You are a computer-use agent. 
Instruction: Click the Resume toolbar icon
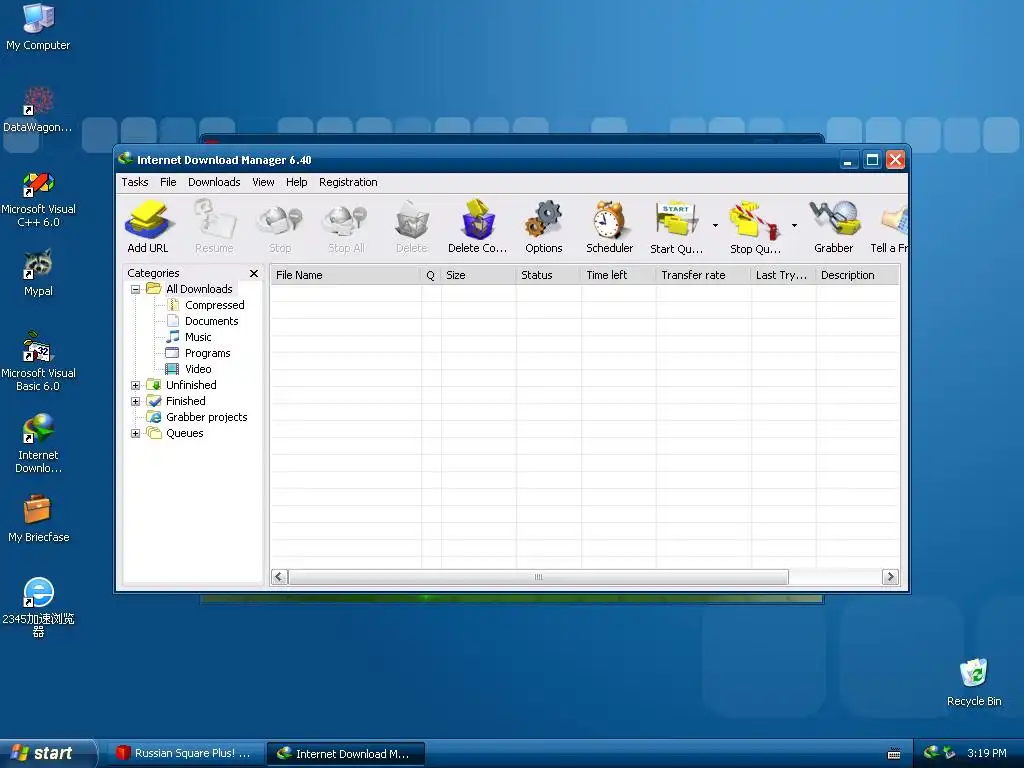[x=214, y=226]
